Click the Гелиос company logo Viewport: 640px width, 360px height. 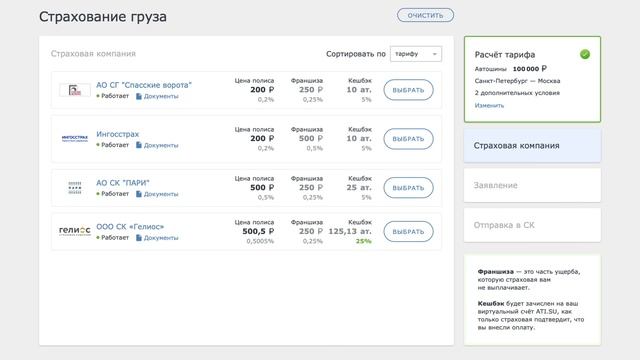[x=75, y=231]
